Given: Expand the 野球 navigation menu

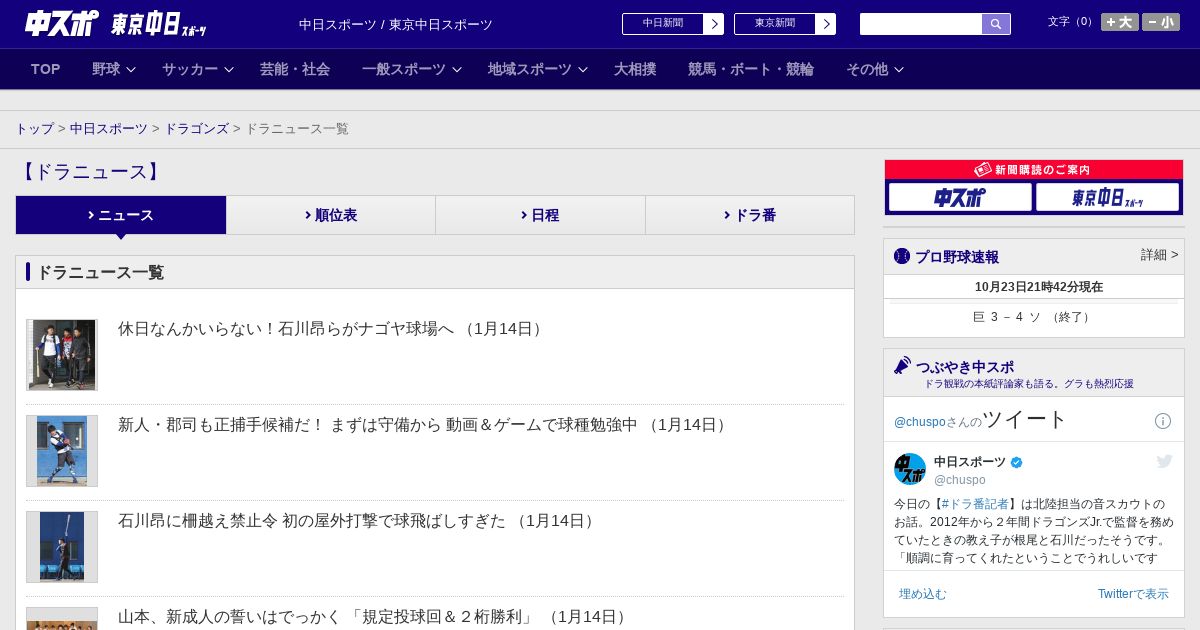Looking at the screenshot, I should (113, 69).
